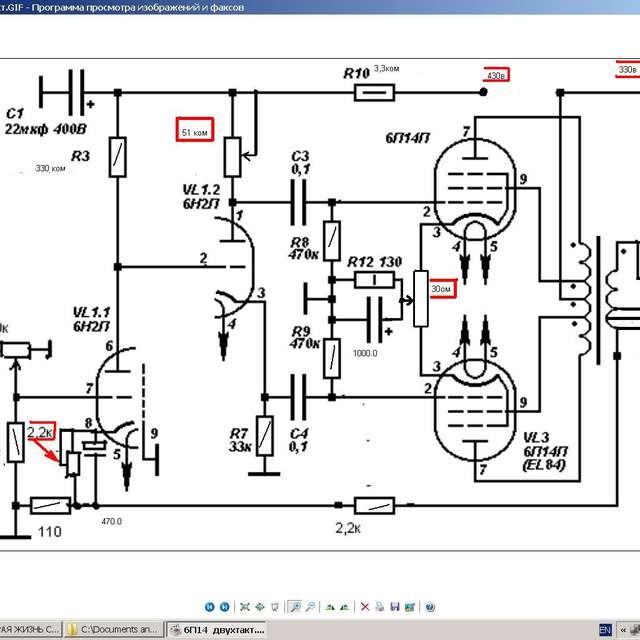Select the Zoom In magnifier
640x640 pixels.
(295, 607)
